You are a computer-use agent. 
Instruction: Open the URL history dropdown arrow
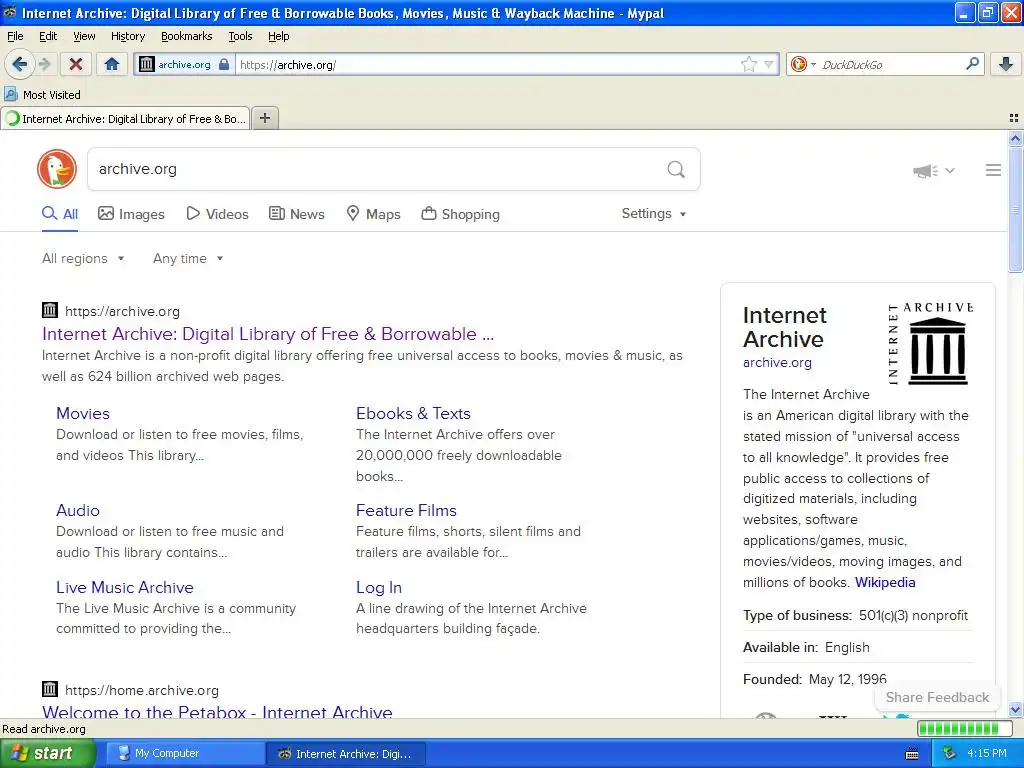tap(769, 64)
